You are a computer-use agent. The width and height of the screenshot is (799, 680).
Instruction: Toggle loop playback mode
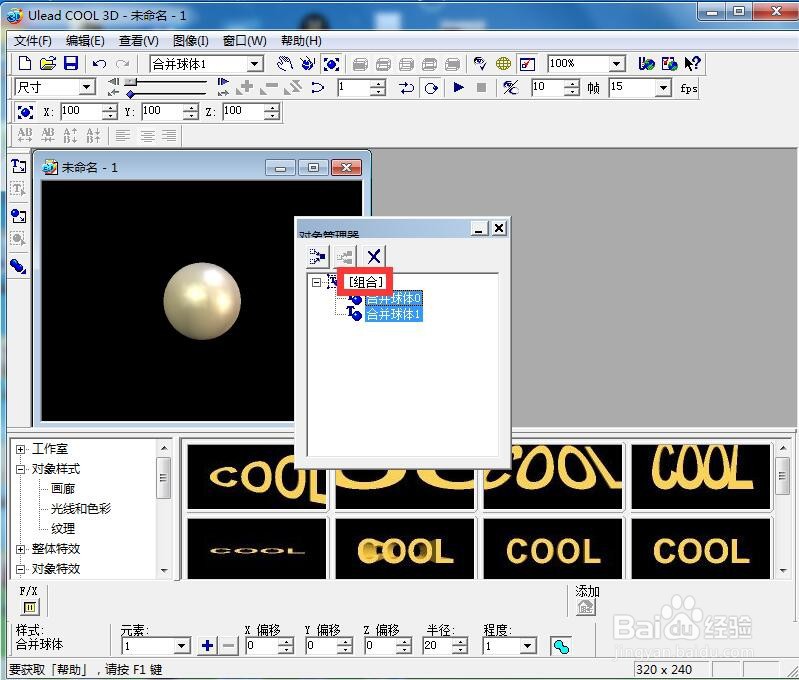[x=431, y=88]
